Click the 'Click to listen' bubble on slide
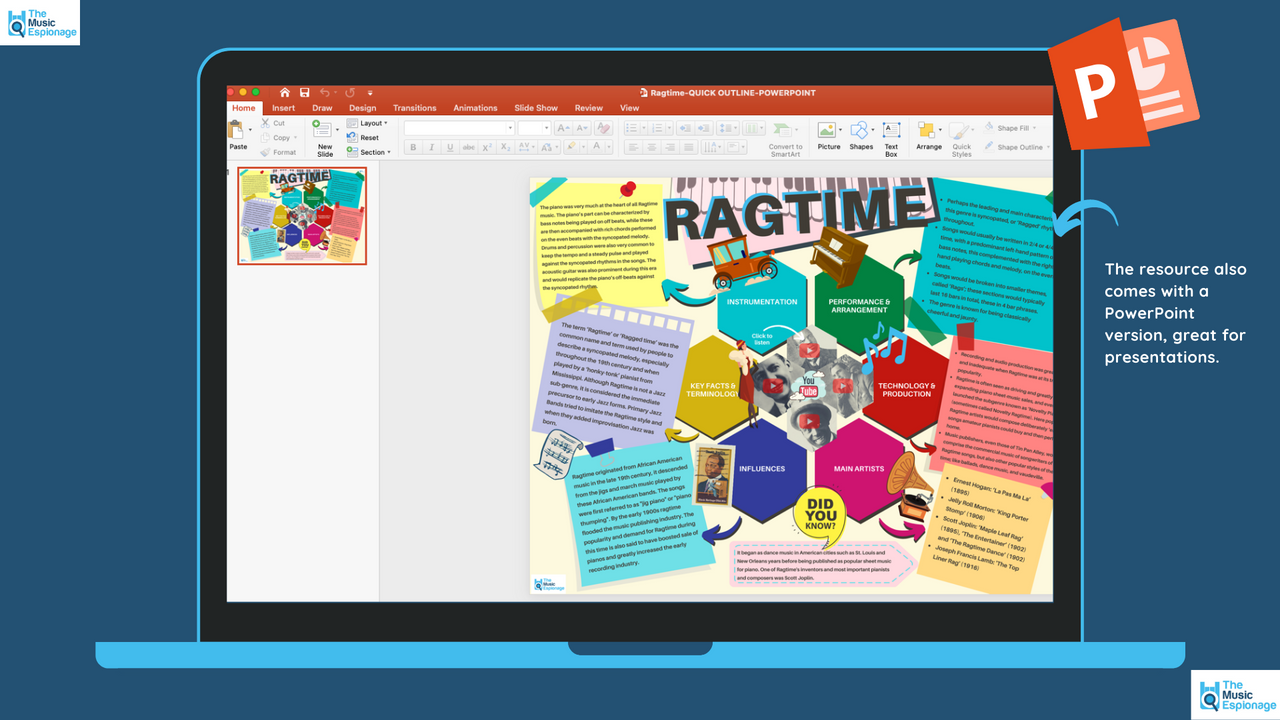 762,338
